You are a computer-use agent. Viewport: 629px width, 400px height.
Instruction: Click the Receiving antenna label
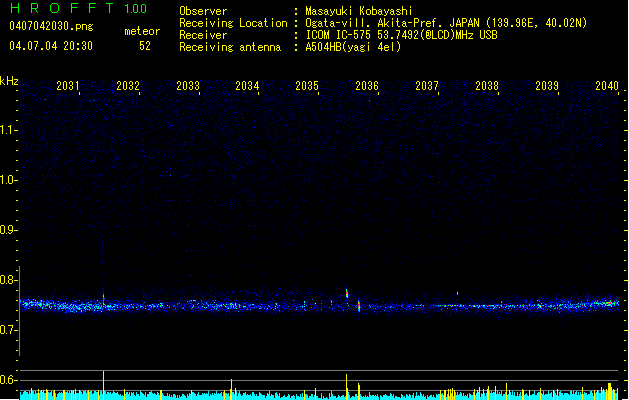click(x=230, y=47)
